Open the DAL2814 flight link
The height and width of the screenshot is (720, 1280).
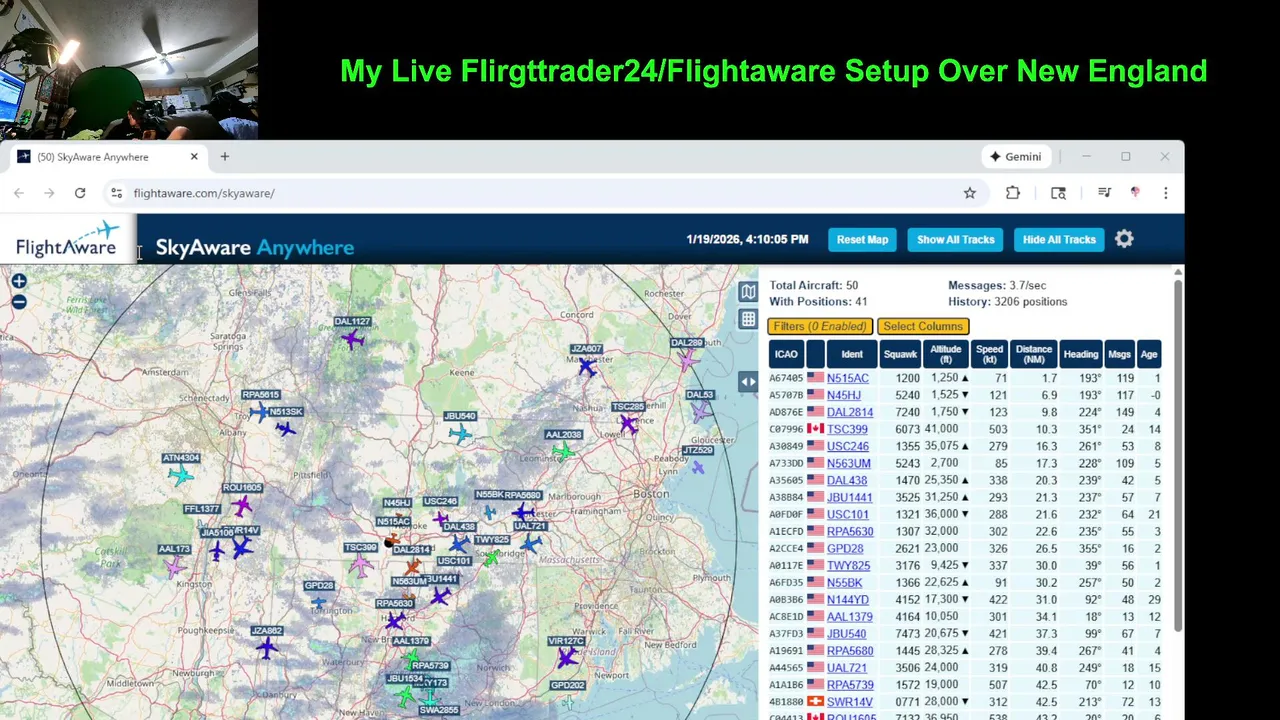tap(850, 412)
